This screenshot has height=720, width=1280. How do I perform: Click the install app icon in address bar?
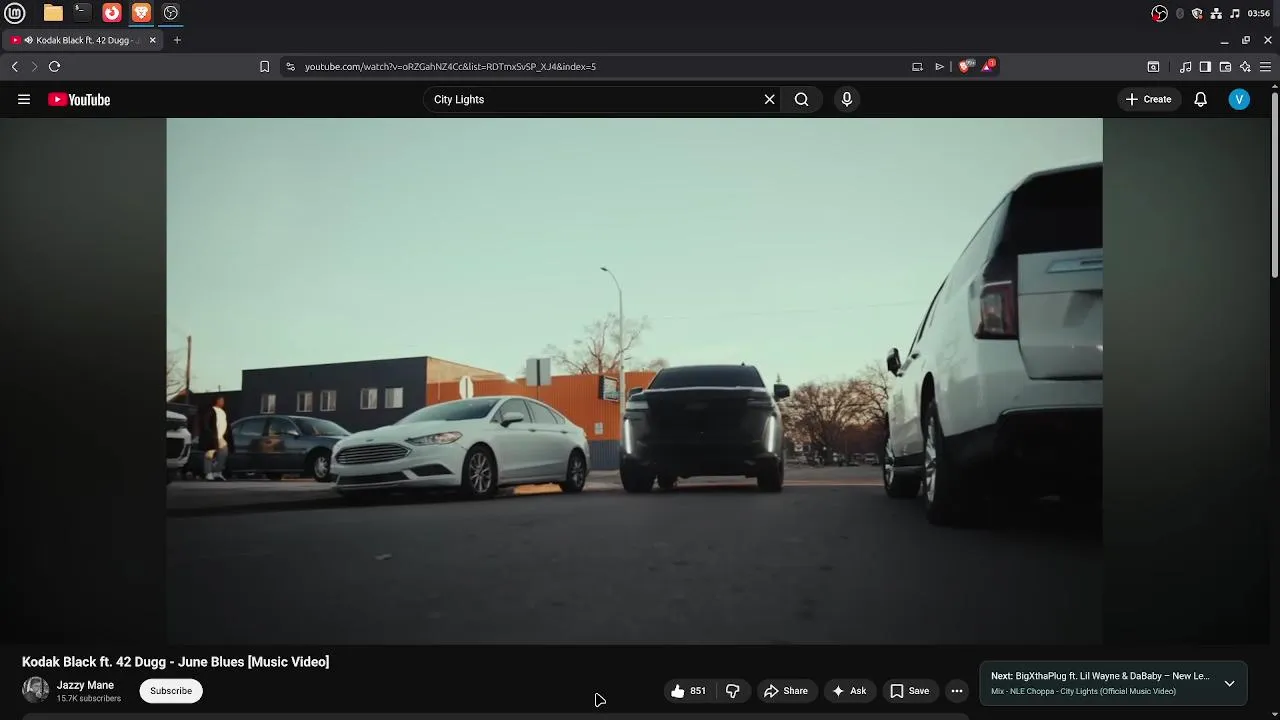point(917,67)
